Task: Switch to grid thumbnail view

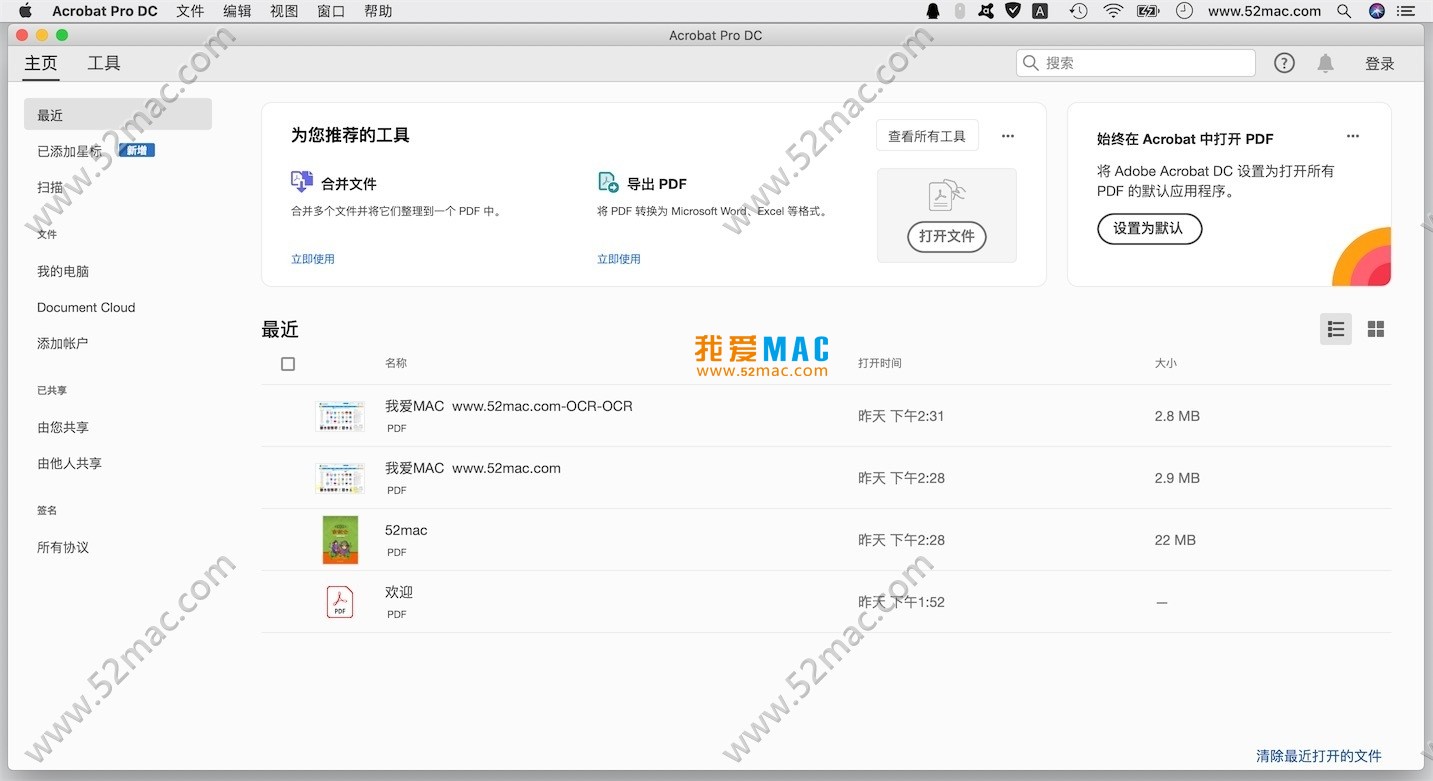Action: [x=1376, y=329]
